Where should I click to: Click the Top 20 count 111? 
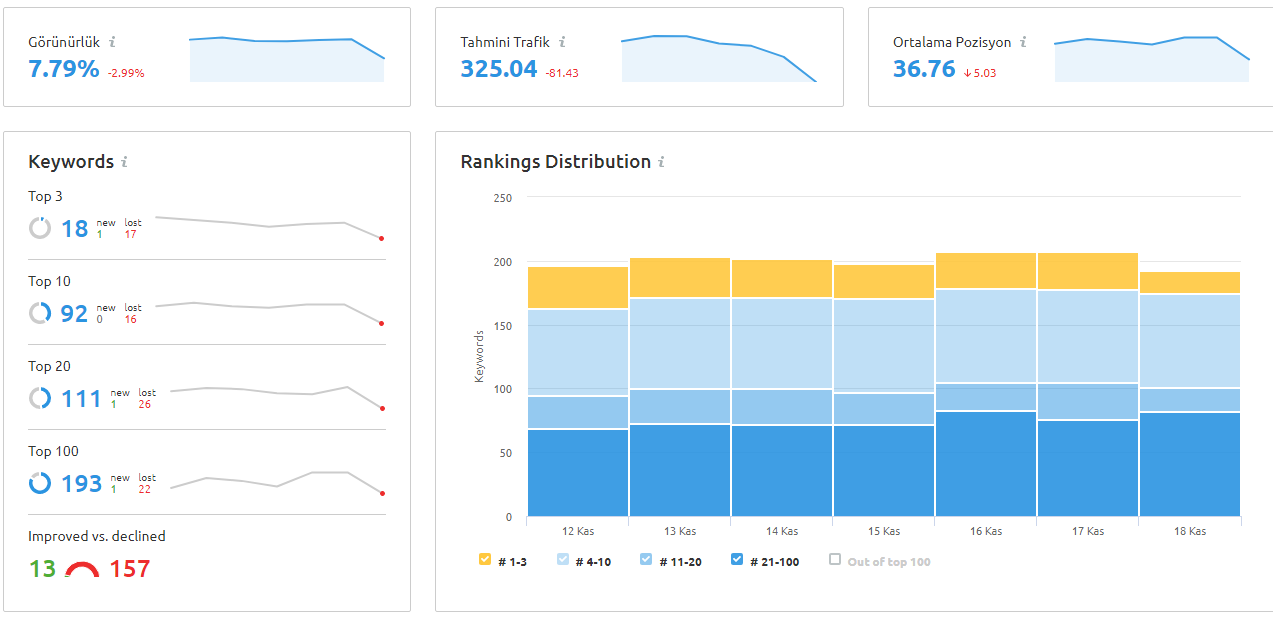[82, 399]
